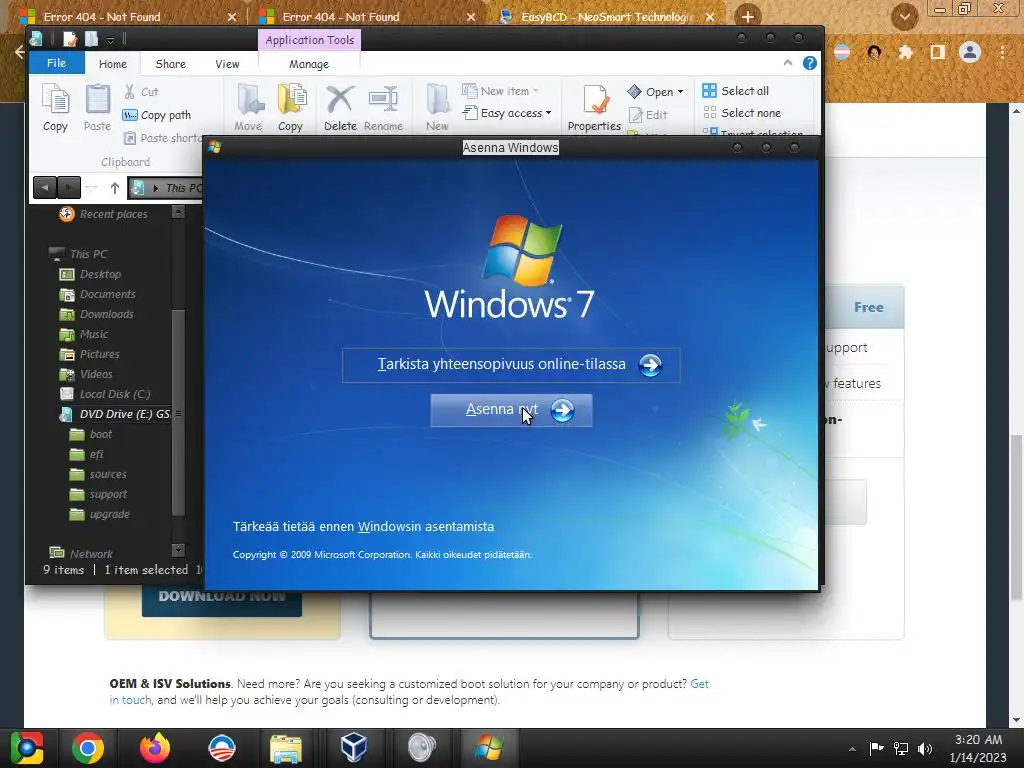Click the Copy path option

click(157, 116)
